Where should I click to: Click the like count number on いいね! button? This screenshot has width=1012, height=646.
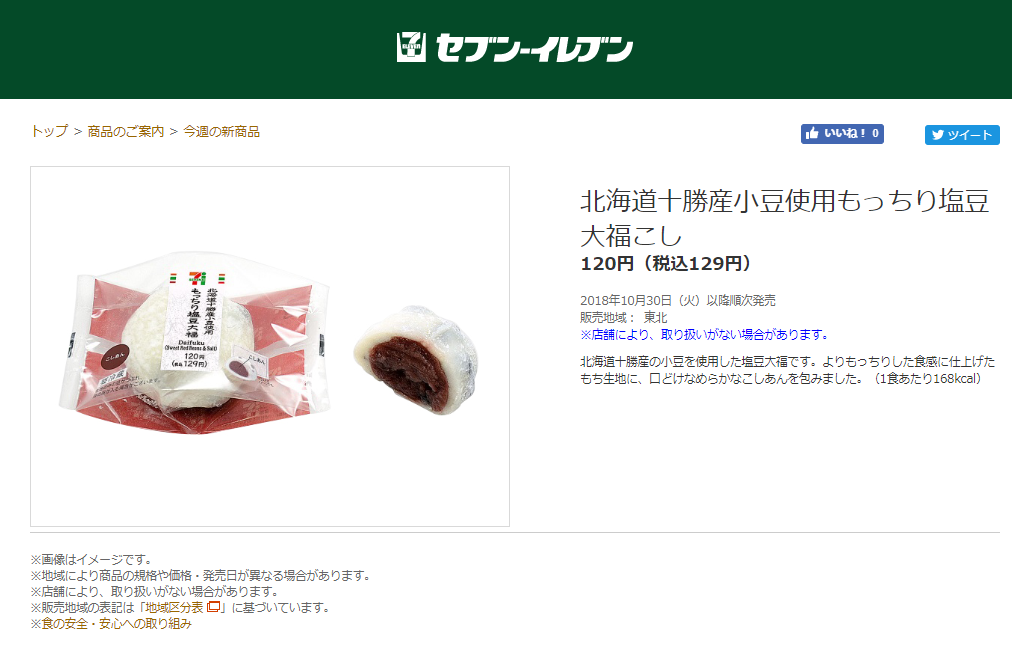(x=875, y=134)
